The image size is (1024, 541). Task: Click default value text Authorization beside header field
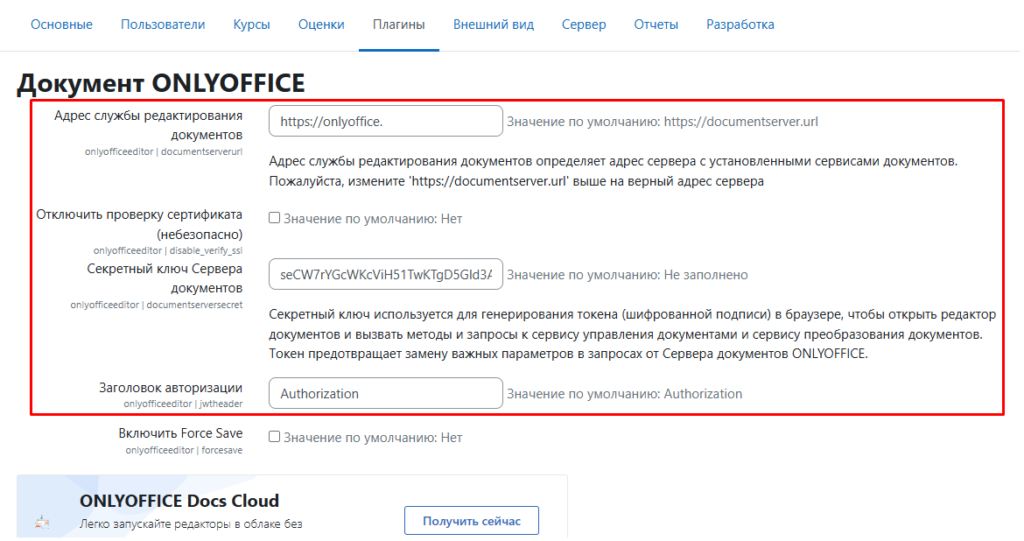coord(703,394)
